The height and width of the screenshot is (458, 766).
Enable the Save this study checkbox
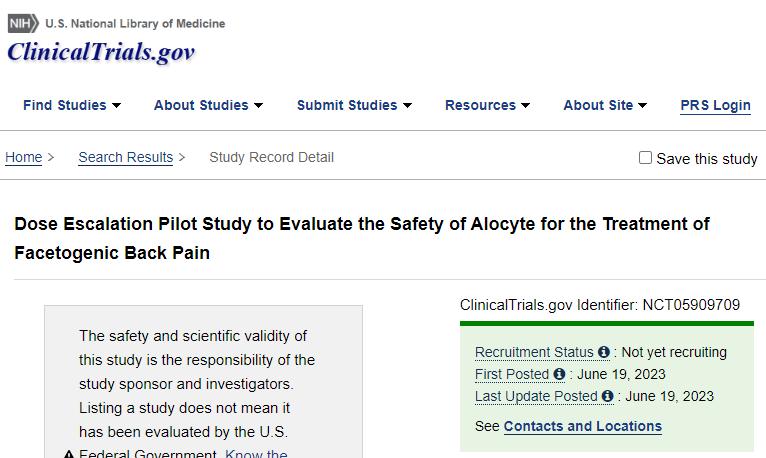[645, 158]
